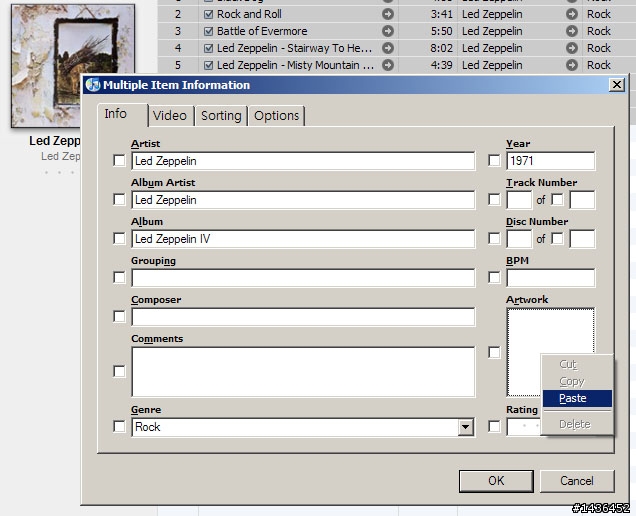
Task: Click the total discs input box
Action: 582,239
